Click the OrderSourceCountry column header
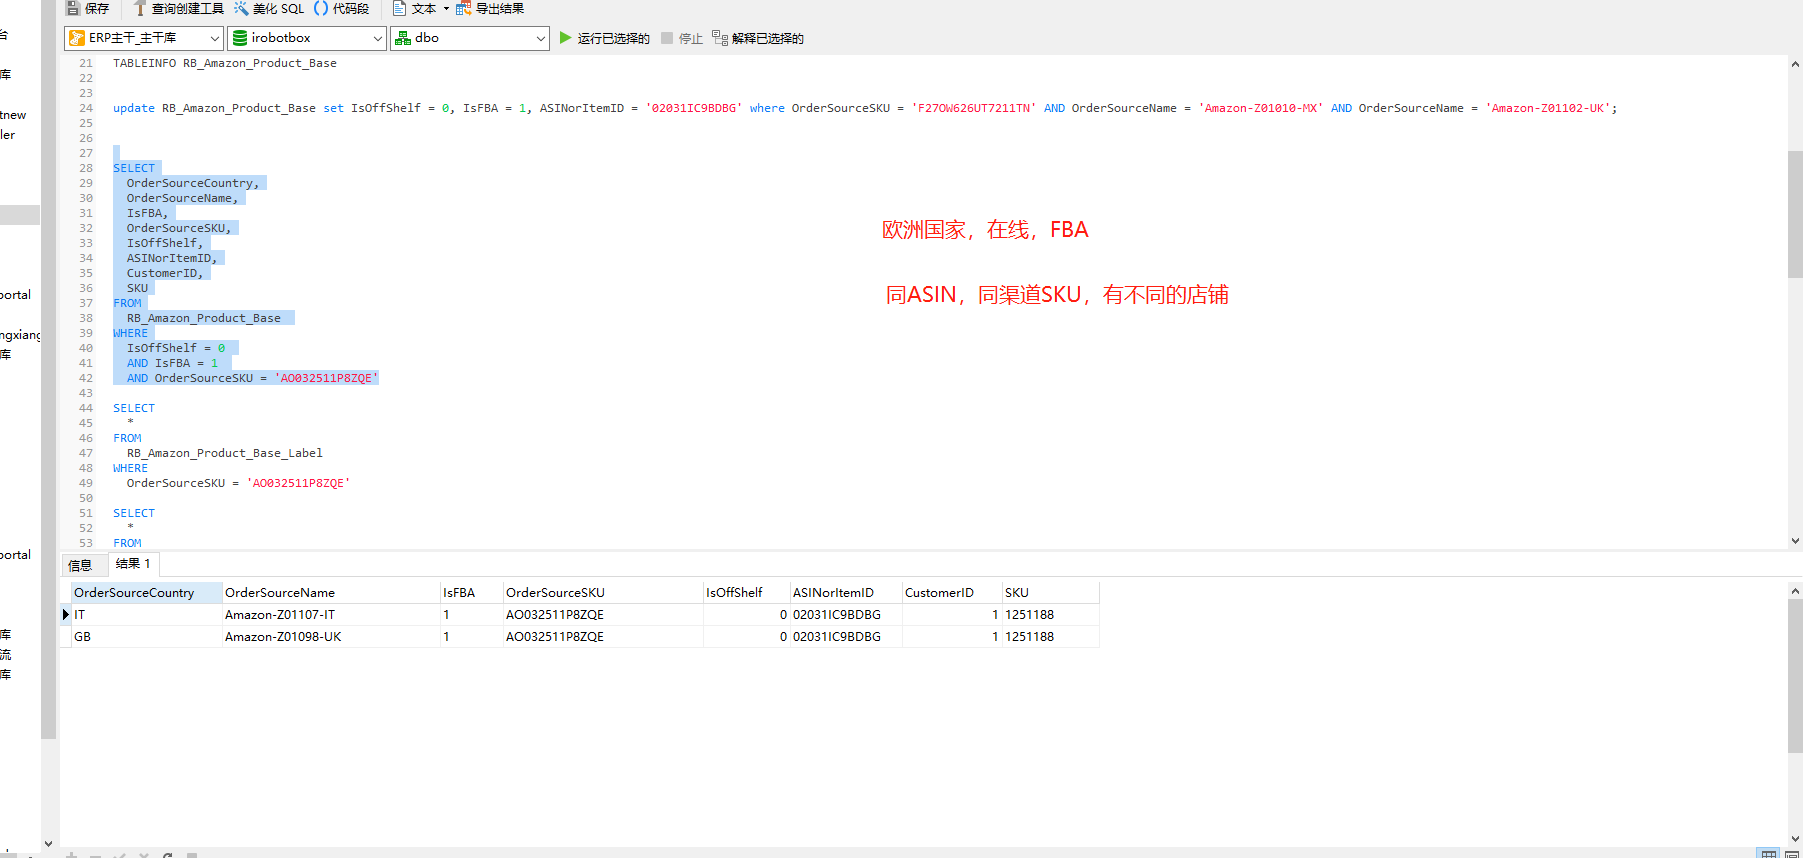This screenshot has height=858, width=1803. tap(147, 593)
